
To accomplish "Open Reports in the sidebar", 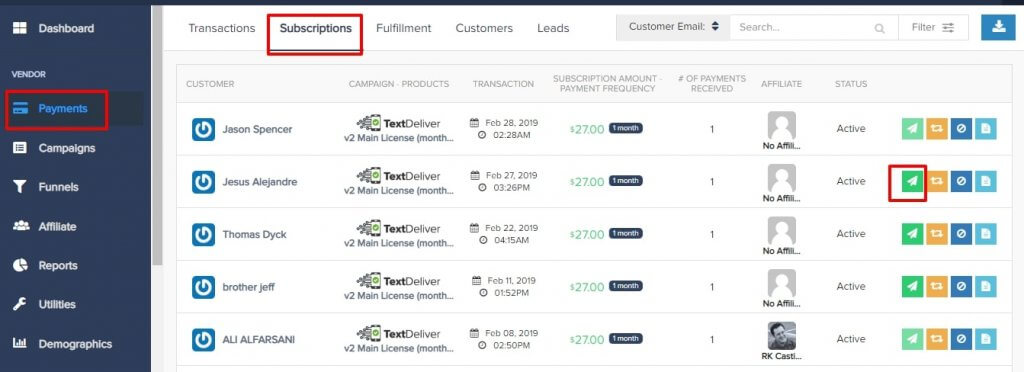I will (x=46, y=266).
